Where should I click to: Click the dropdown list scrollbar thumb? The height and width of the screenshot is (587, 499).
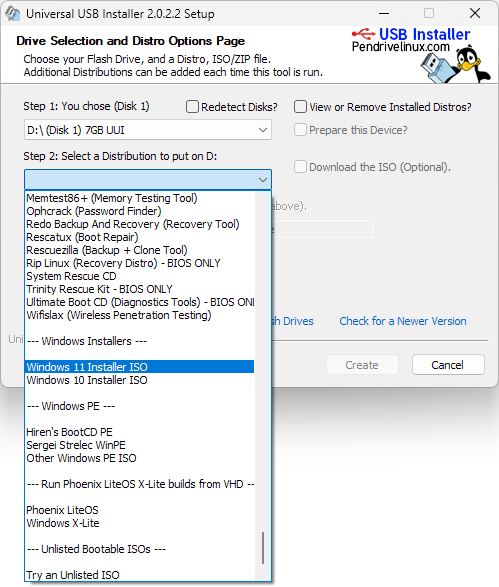coord(263,548)
